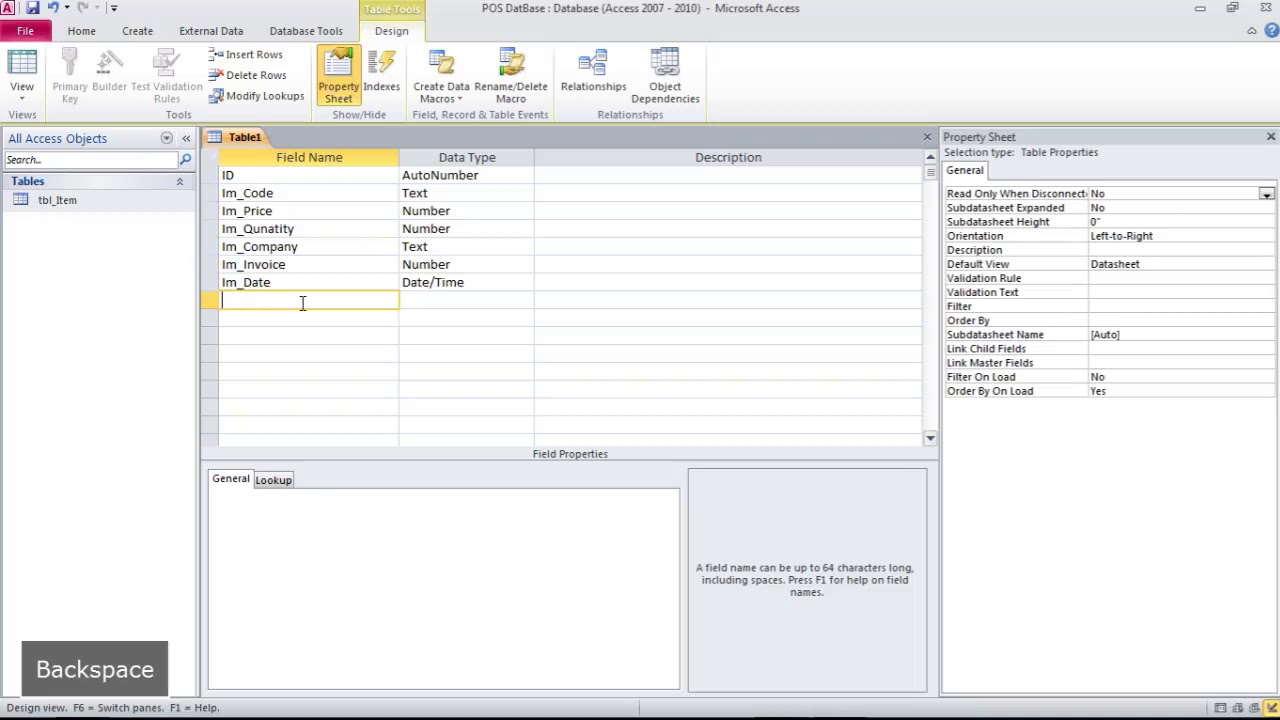Insert Rows into the table design
1280x720 pixels.
point(246,55)
